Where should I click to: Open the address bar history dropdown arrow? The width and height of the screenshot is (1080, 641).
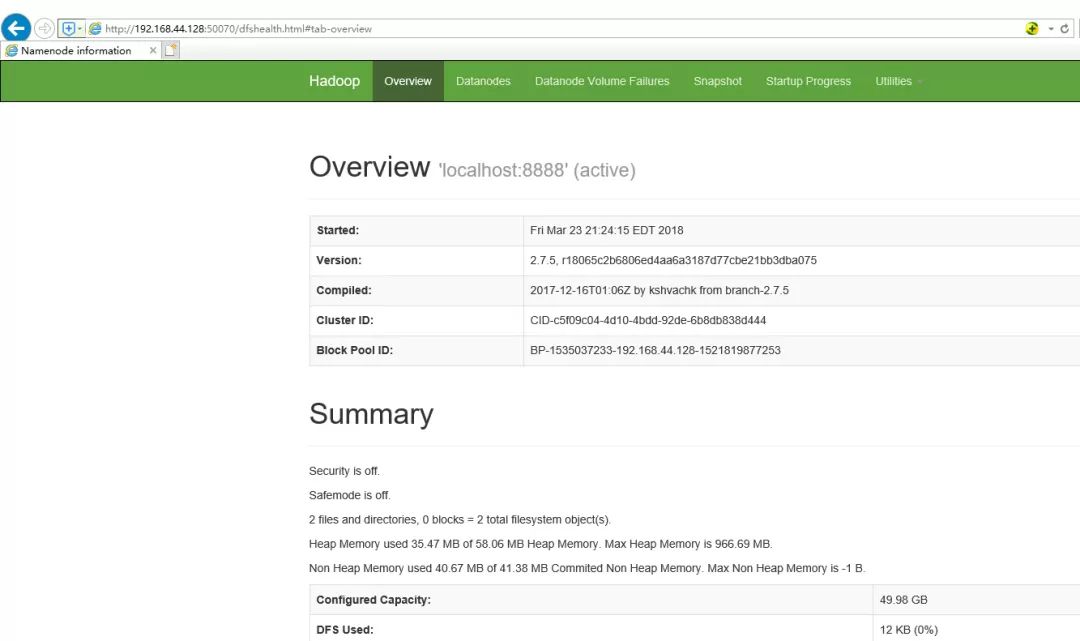coord(1051,28)
